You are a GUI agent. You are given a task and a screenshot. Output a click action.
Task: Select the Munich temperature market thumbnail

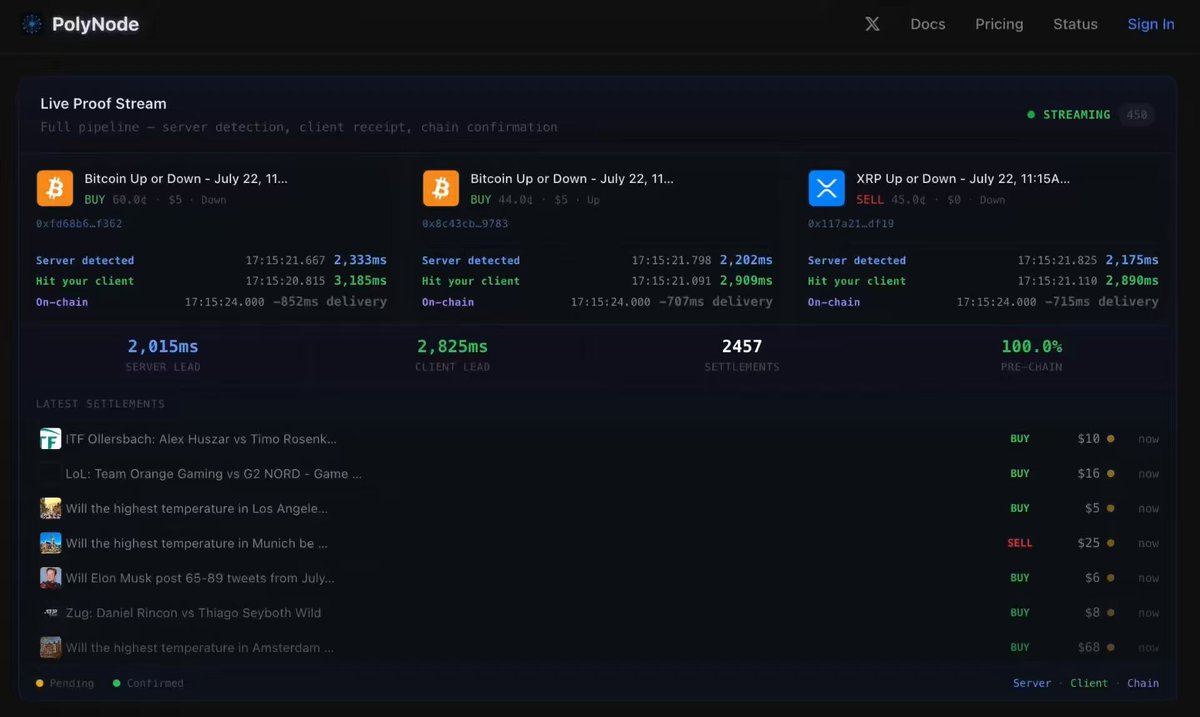click(x=50, y=543)
